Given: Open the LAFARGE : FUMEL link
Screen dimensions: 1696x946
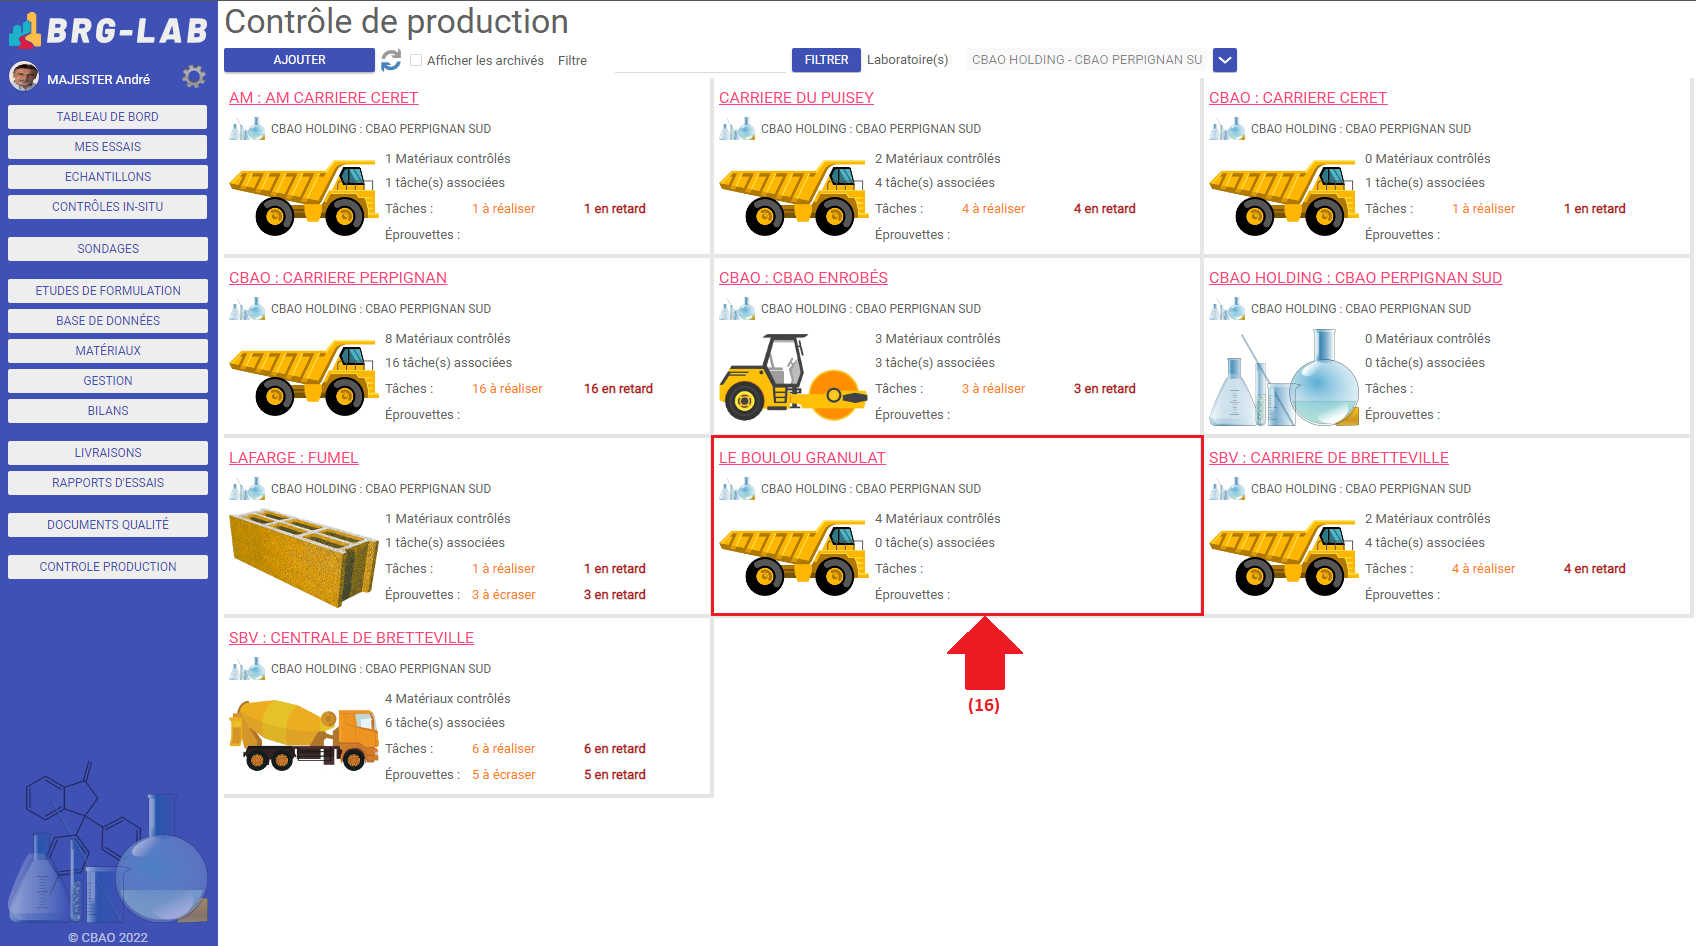Looking at the screenshot, I should (294, 458).
